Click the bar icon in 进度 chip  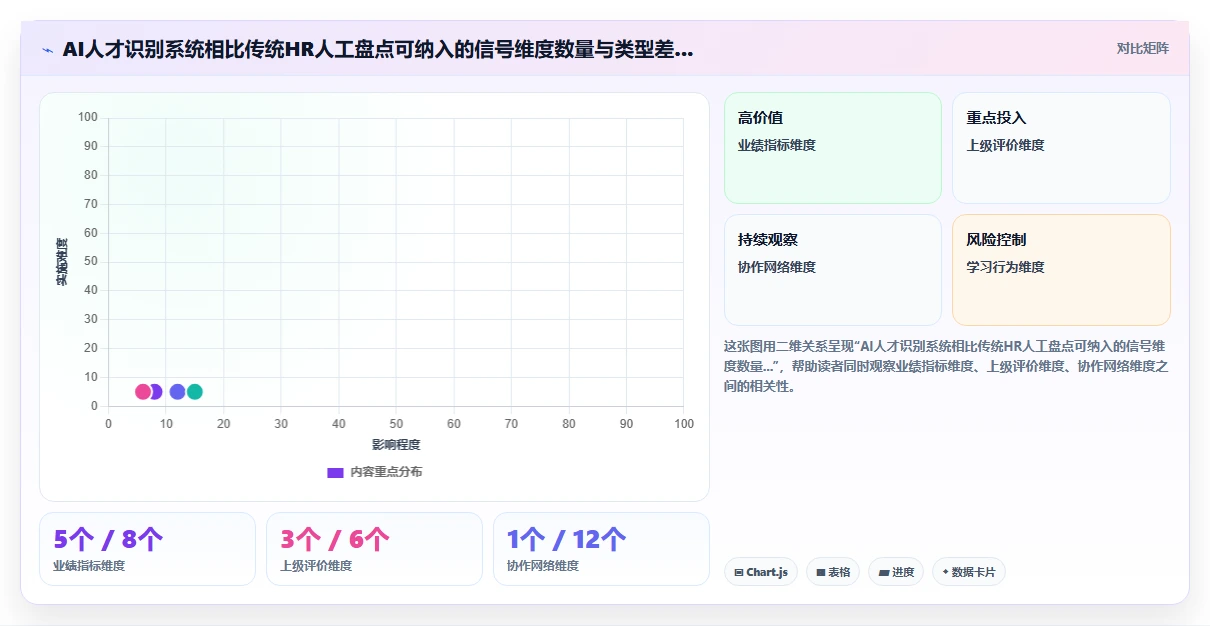[884, 573]
